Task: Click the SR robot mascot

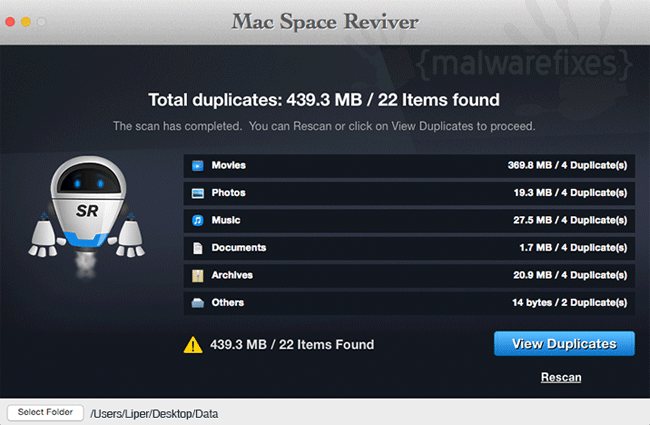Action: (x=87, y=216)
